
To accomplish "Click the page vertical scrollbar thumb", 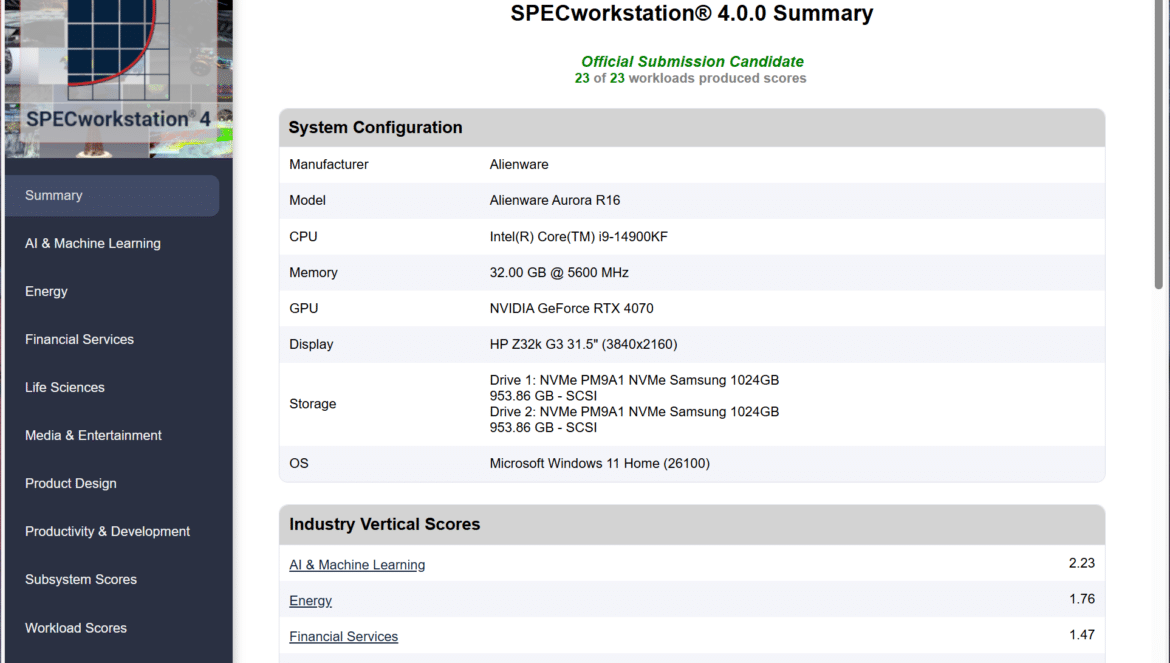I will click(x=1159, y=145).
